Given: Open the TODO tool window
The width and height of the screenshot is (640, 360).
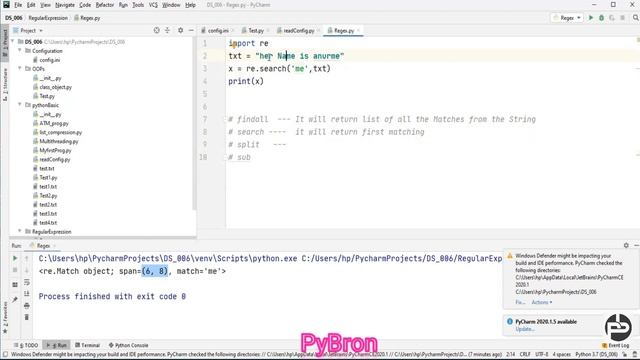Looking at the screenshot, I should (x=26, y=345).
